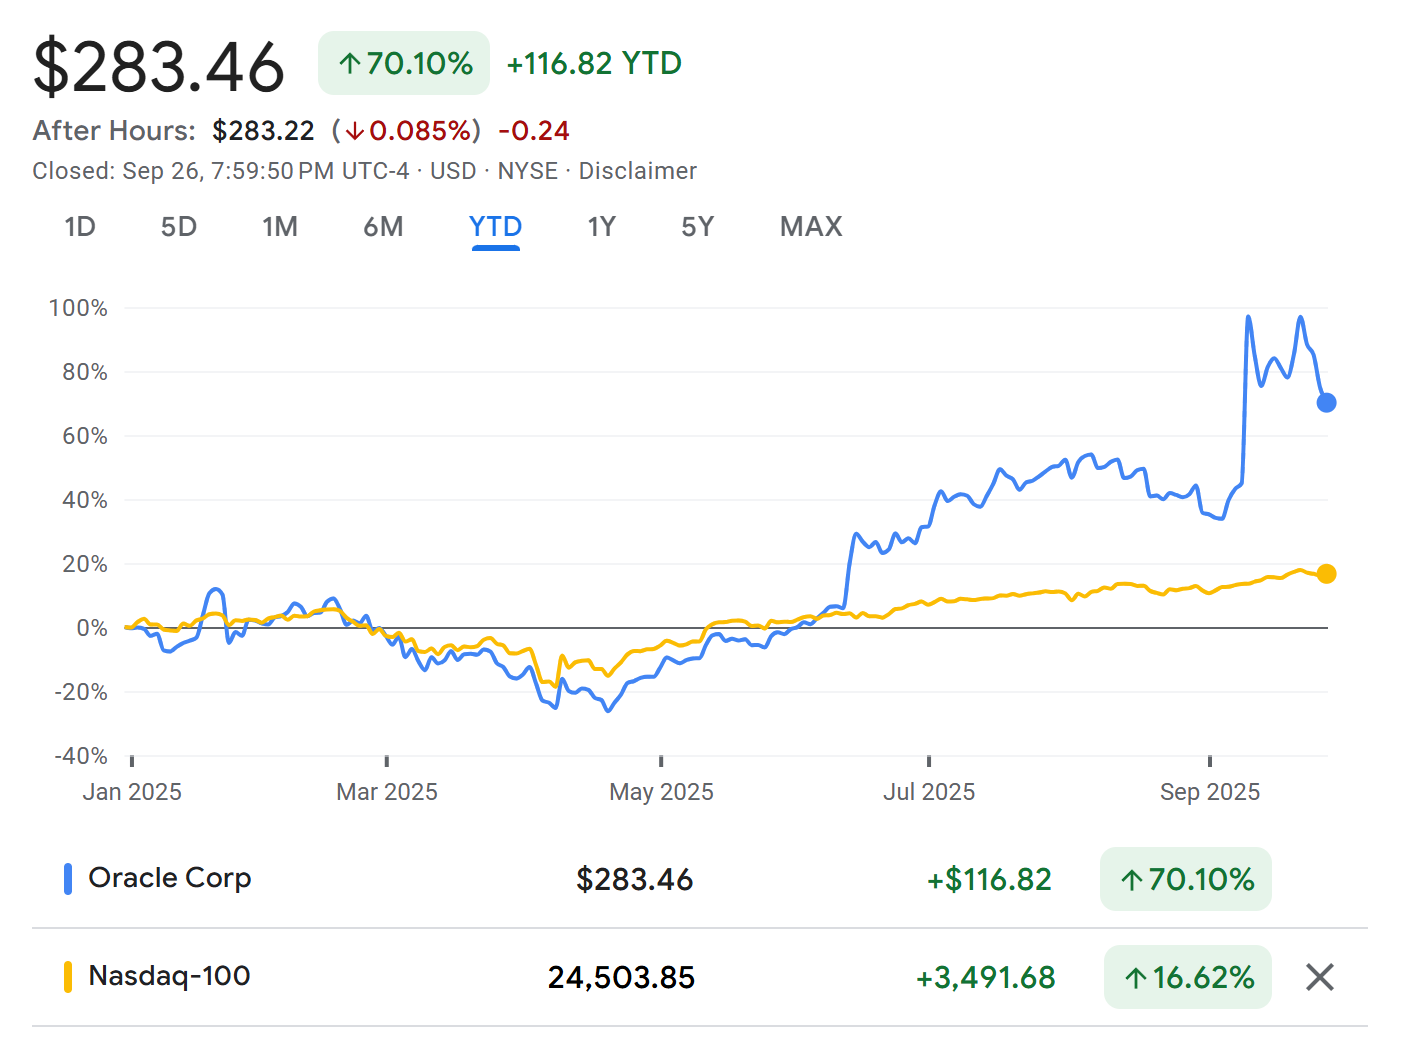Click the yellow endpoint dot on the Nasdaq-100 line
1410x1044 pixels.
[x=1326, y=573]
